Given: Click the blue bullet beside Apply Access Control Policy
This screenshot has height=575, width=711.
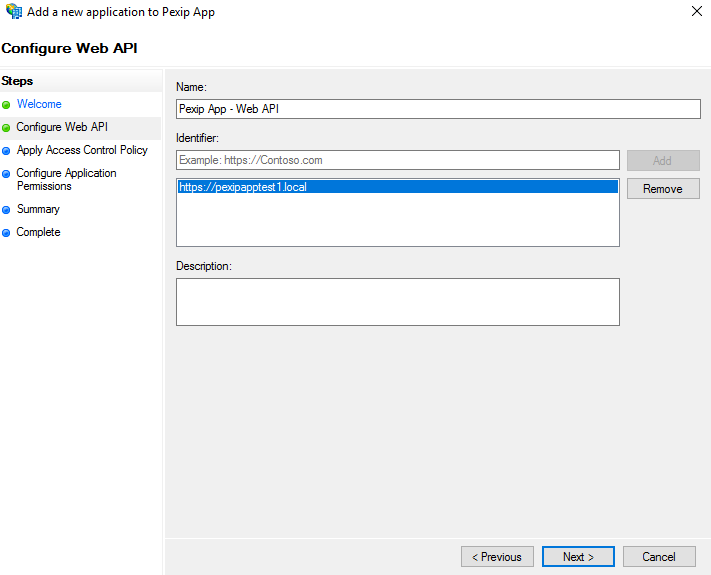Looking at the screenshot, I should [x=6, y=151].
